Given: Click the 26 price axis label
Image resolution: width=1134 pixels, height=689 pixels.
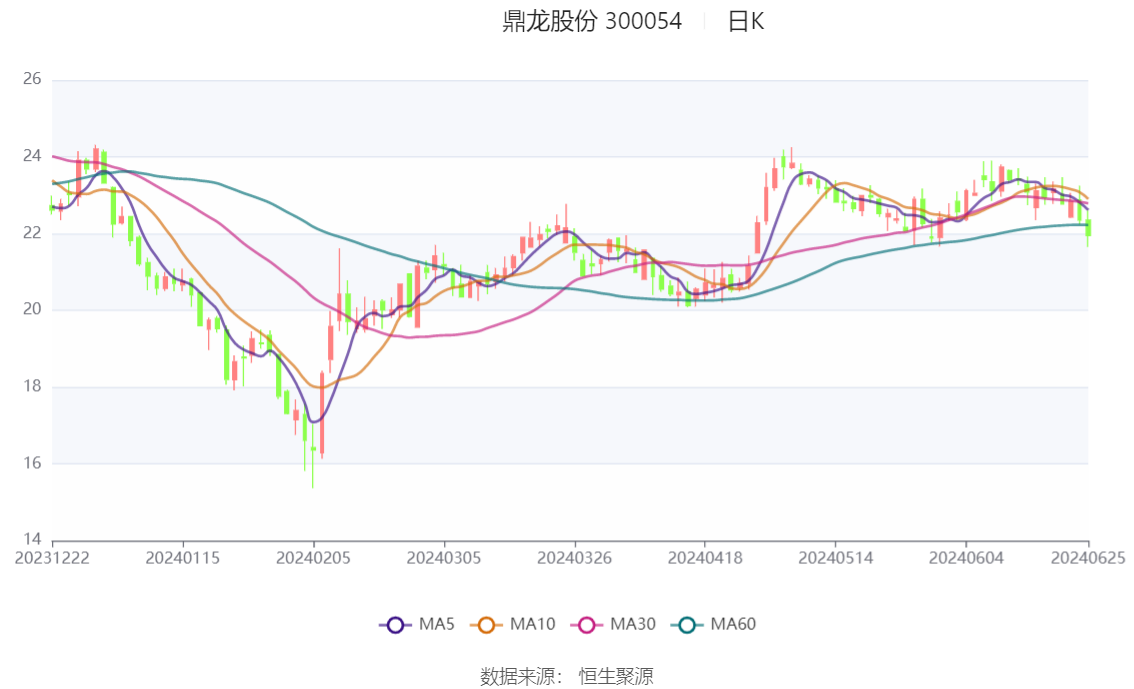Looking at the screenshot, I should coord(32,79).
